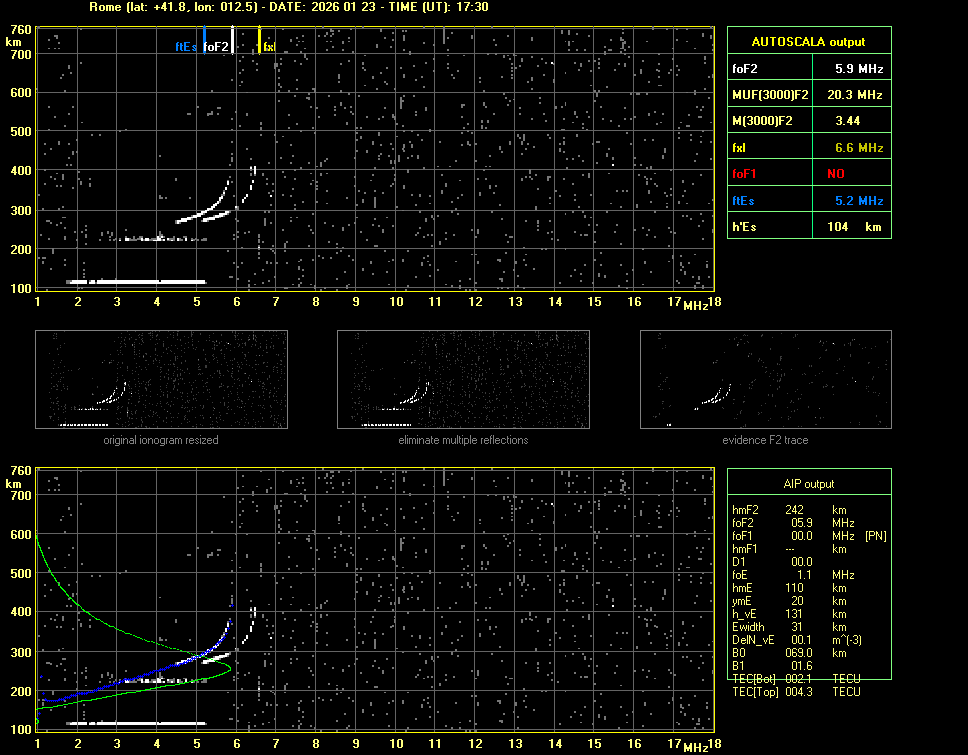Open the original ionogram resized thumbnail
Image resolution: width=968 pixels, height=755 pixels.
pos(161,379)
